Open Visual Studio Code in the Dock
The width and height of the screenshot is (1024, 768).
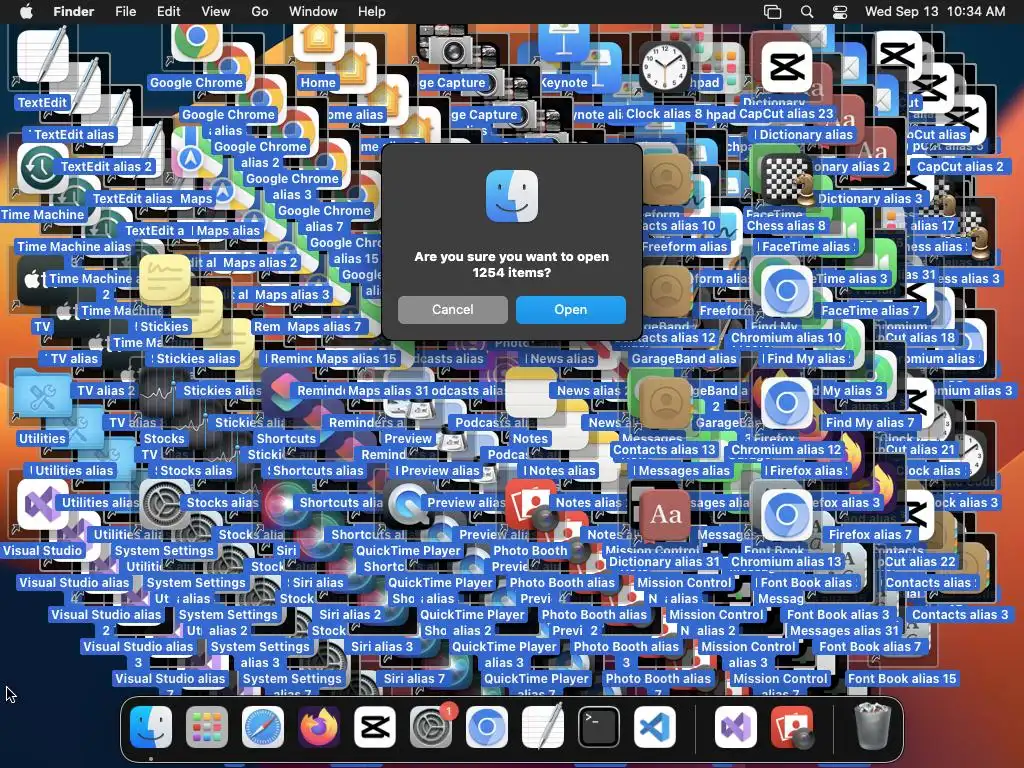coord(655,727)
